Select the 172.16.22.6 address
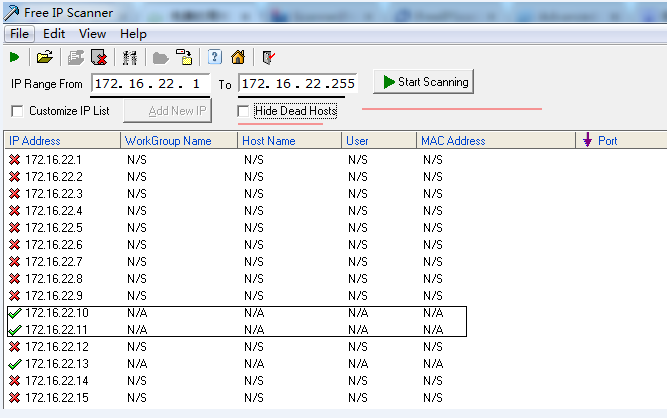The width and height of the screenshot is (667, 418). (x=54, y=245)
